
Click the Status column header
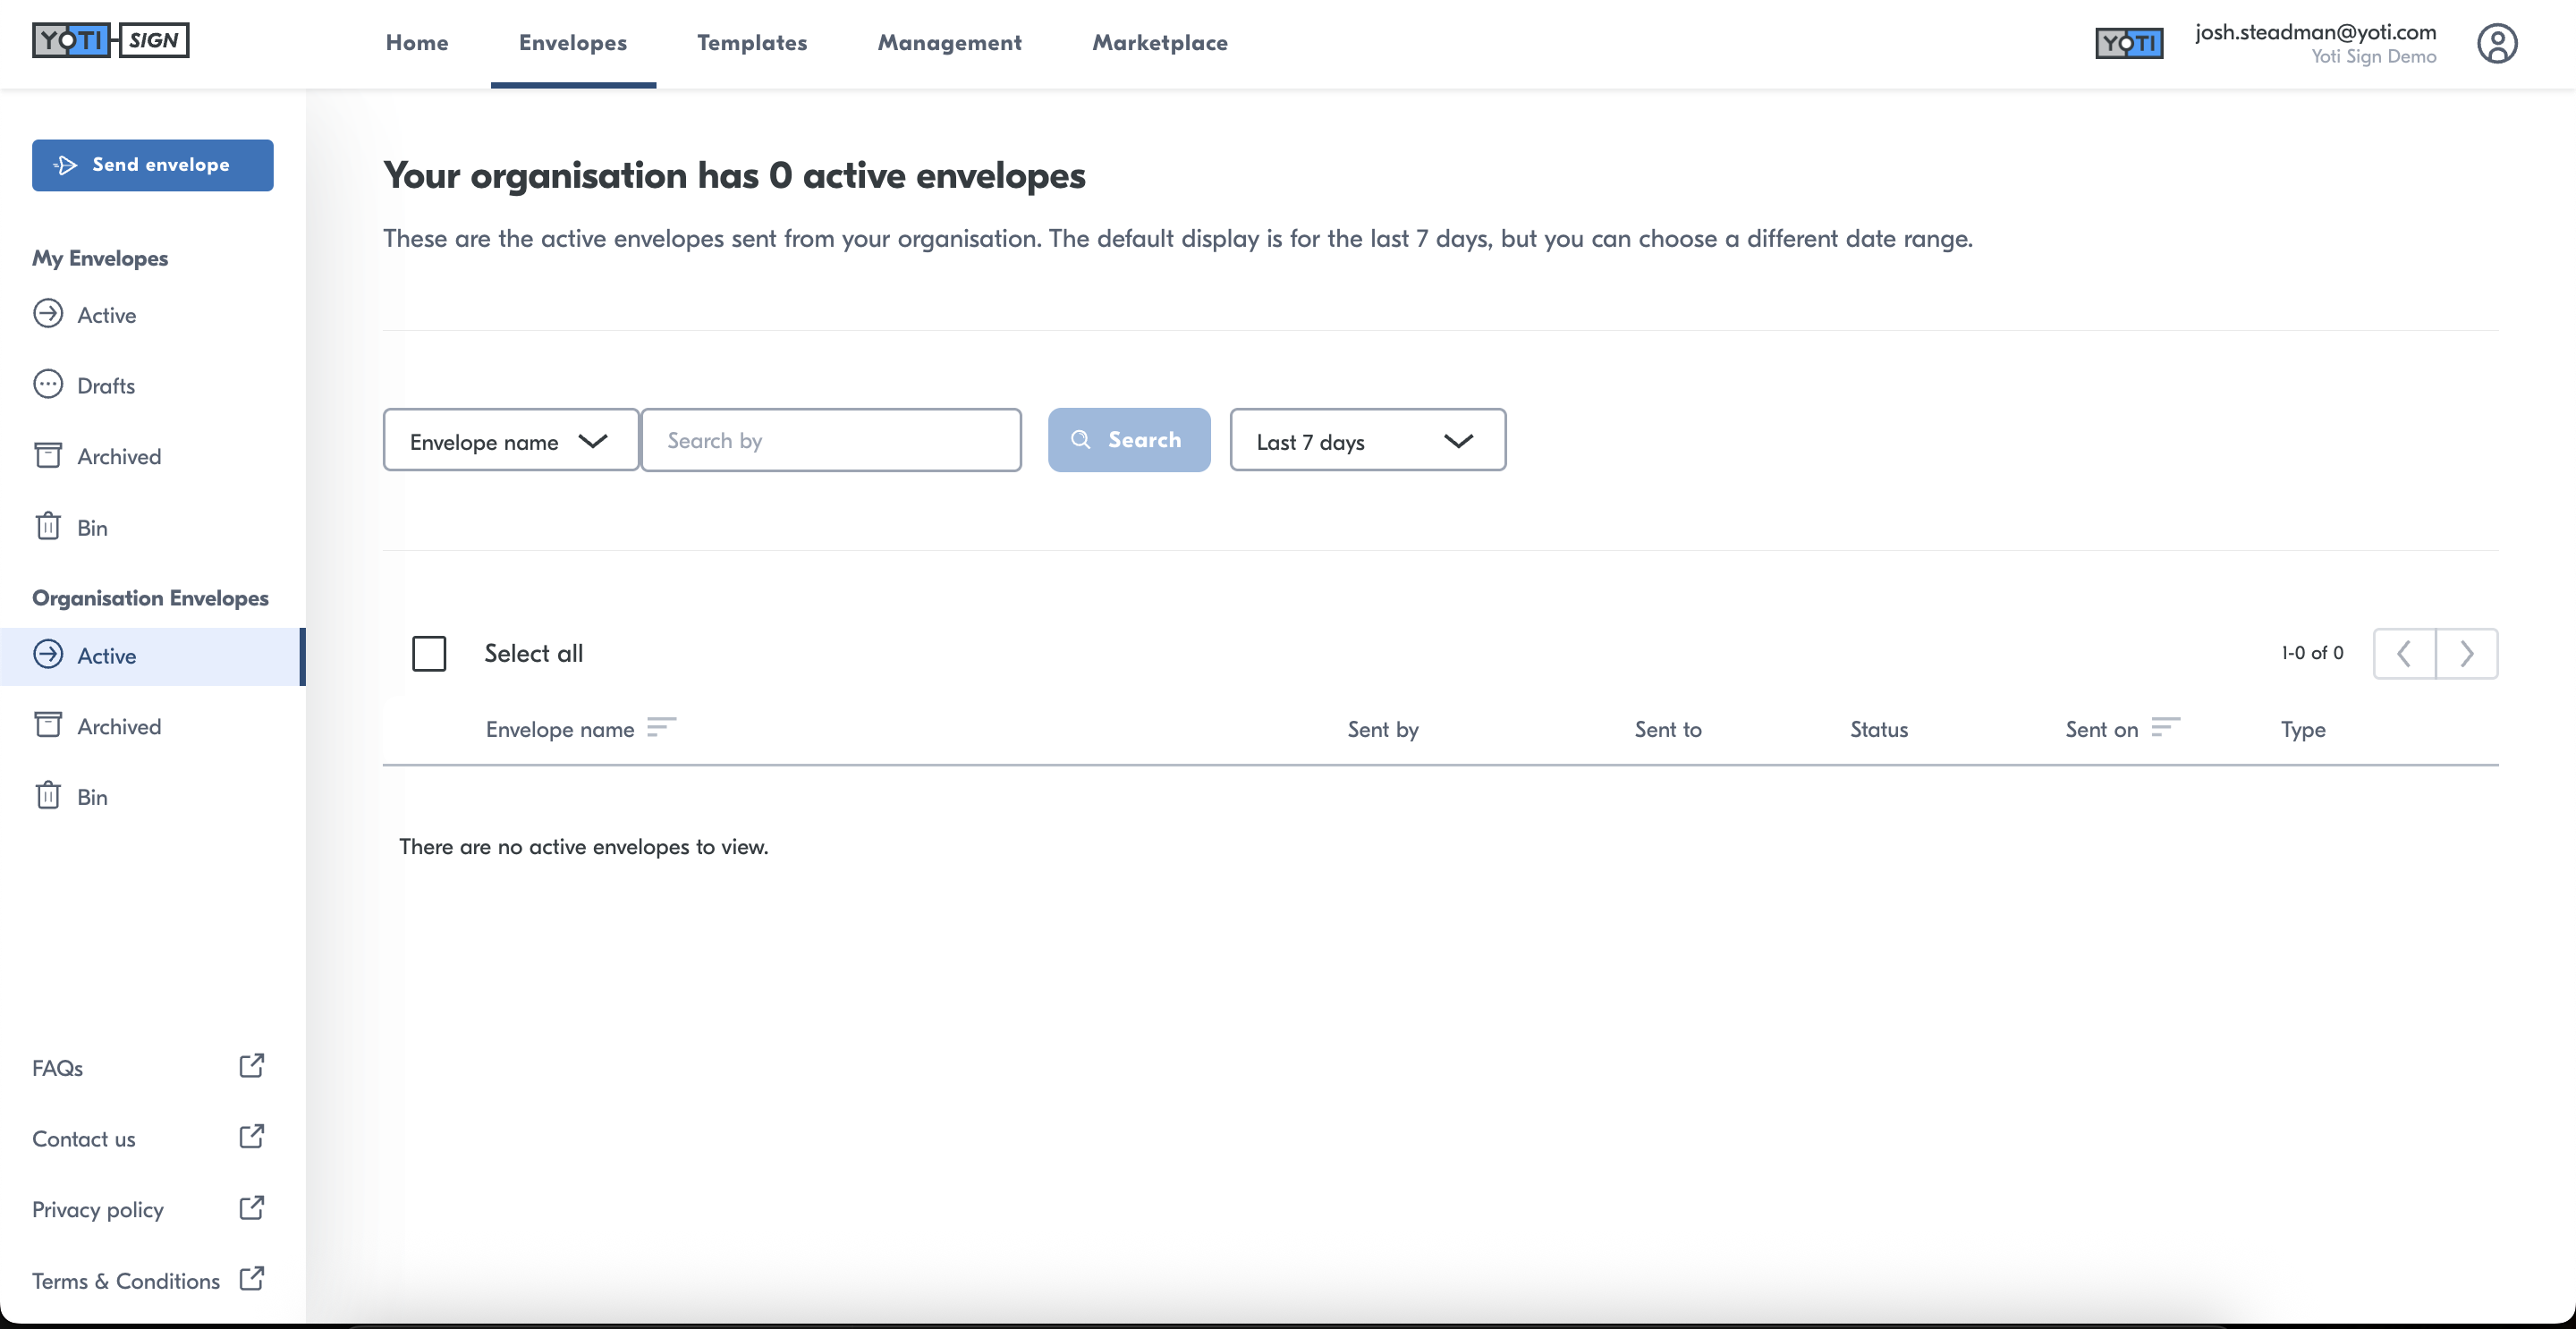(x=1879, y=729)
